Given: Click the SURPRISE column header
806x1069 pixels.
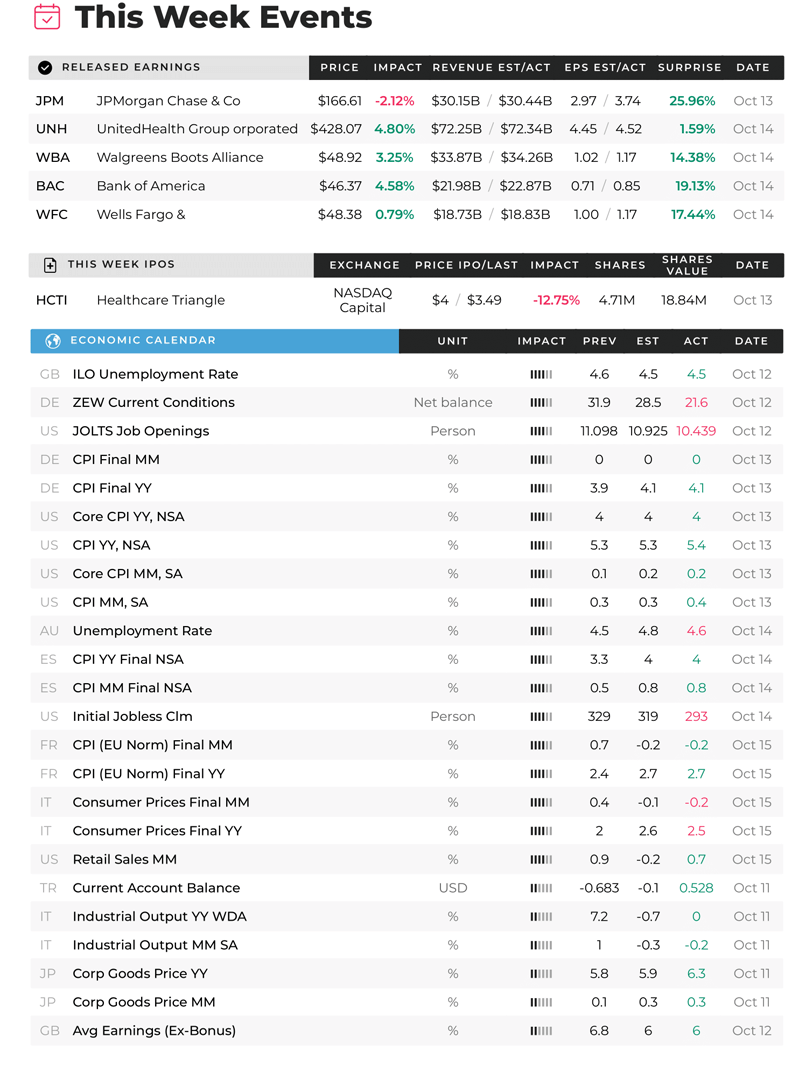Looking at the screenshot, I should pyautogui.click(x=689, y=67).
